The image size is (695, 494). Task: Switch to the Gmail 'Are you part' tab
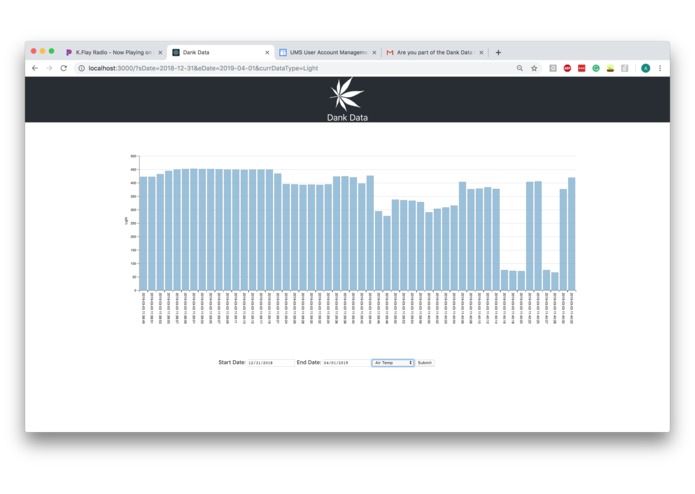(435, 52)
